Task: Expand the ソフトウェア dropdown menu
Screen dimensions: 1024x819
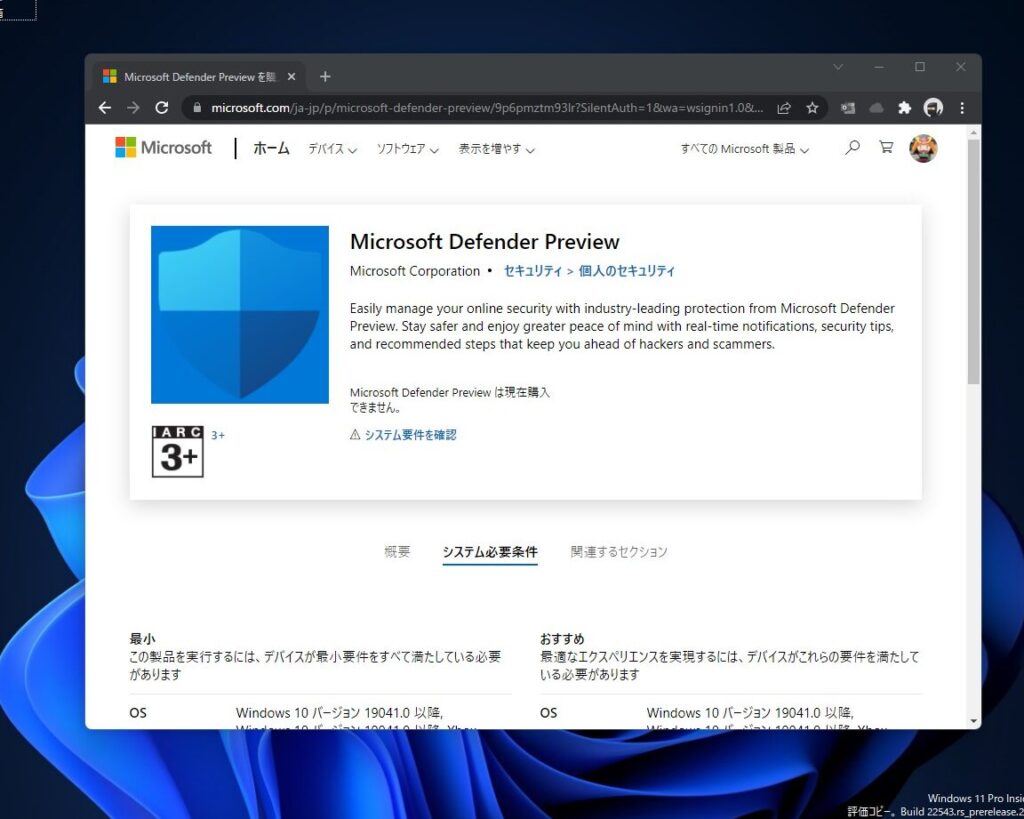Action: pos(407,149)
